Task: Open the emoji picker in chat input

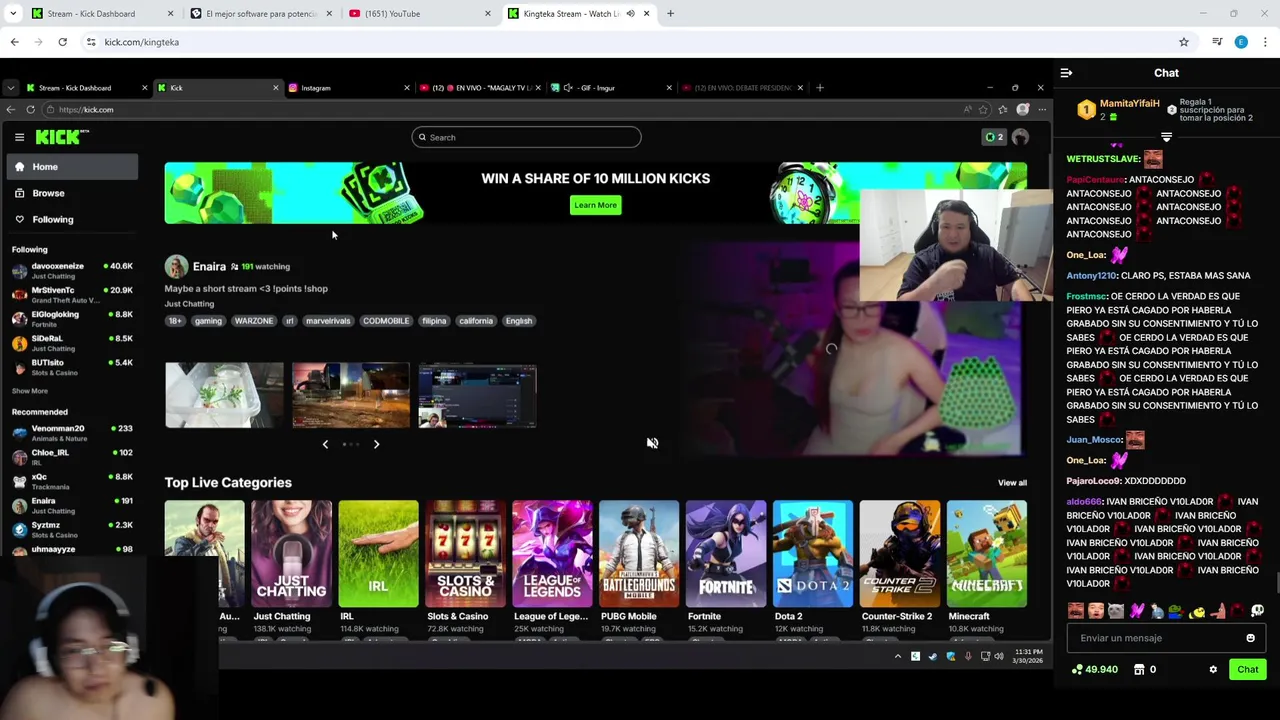Action: point(1250,638)
